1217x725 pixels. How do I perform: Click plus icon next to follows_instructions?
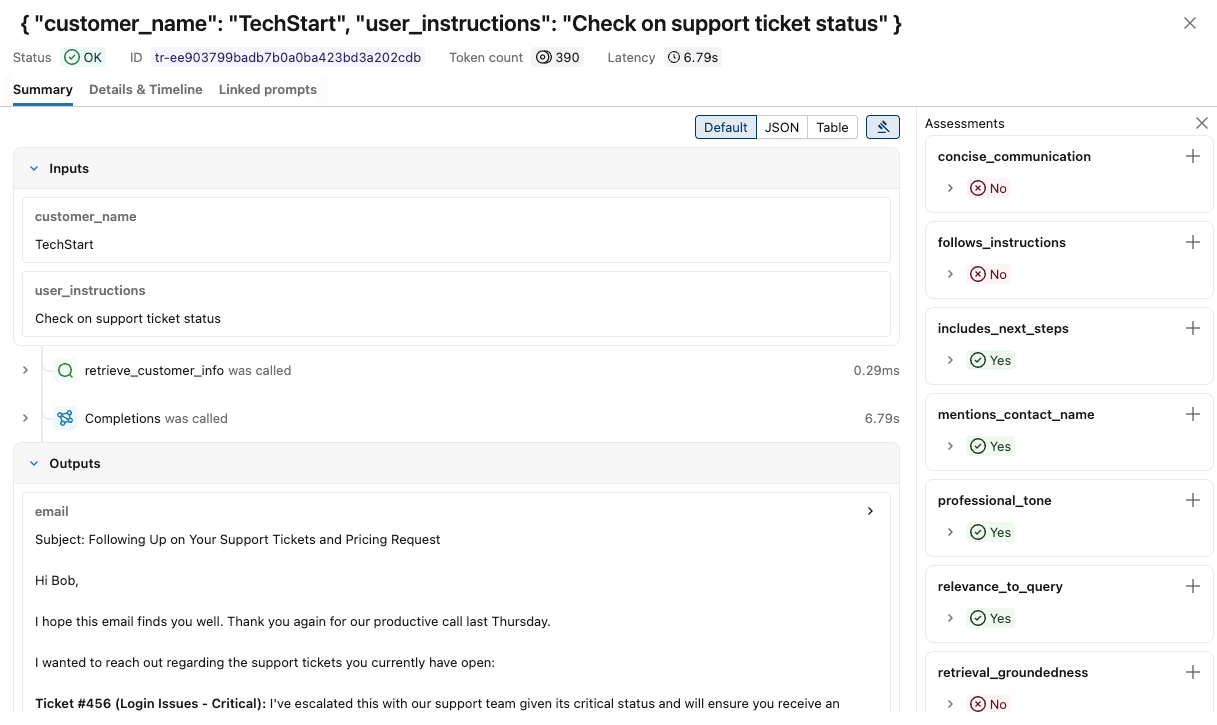click(1192, 242)
